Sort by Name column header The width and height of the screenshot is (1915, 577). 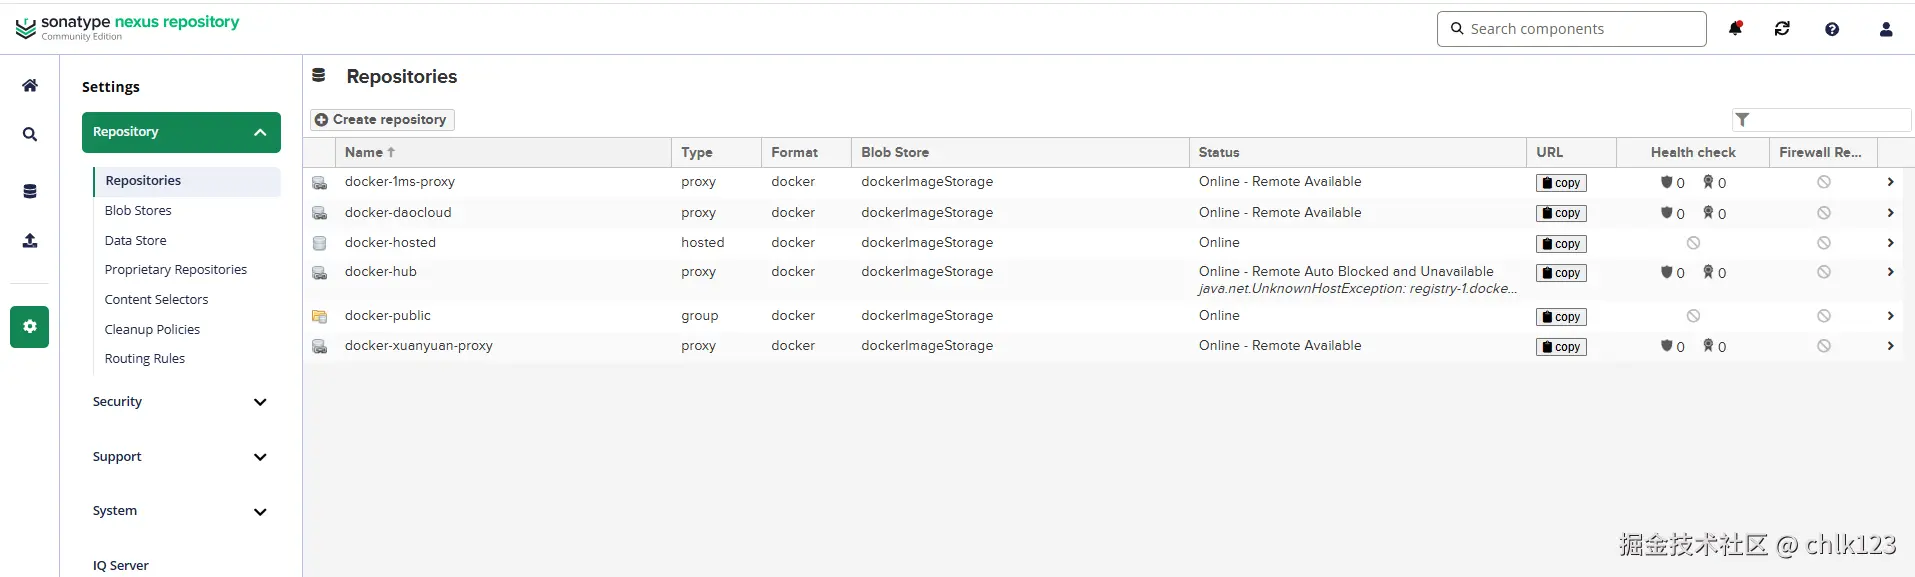click(503, 153)
